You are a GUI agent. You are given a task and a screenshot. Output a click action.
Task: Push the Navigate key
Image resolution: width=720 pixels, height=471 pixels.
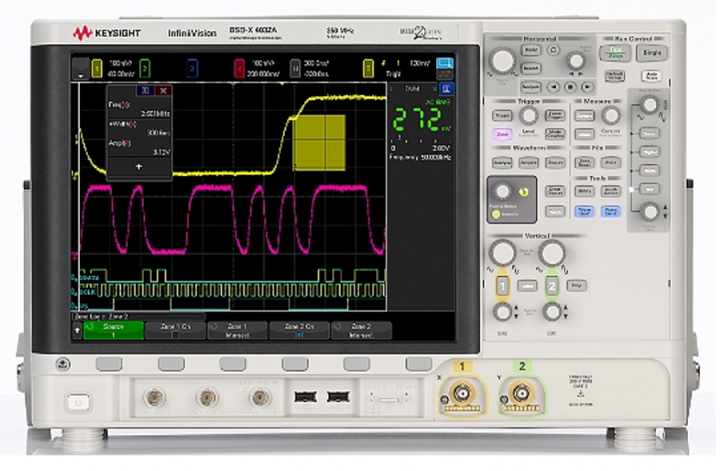pos(531,87)
